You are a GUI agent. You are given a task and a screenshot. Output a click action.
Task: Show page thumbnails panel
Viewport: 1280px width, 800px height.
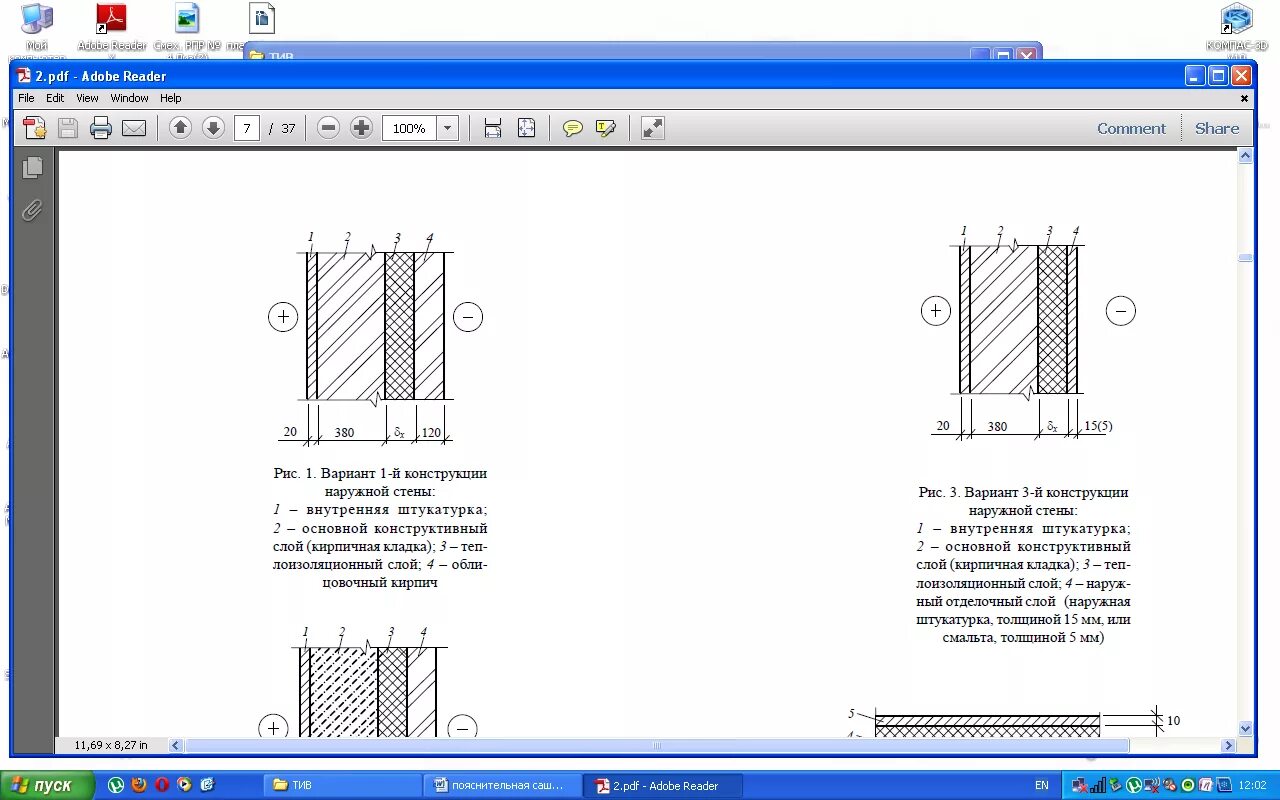point(33,168)
